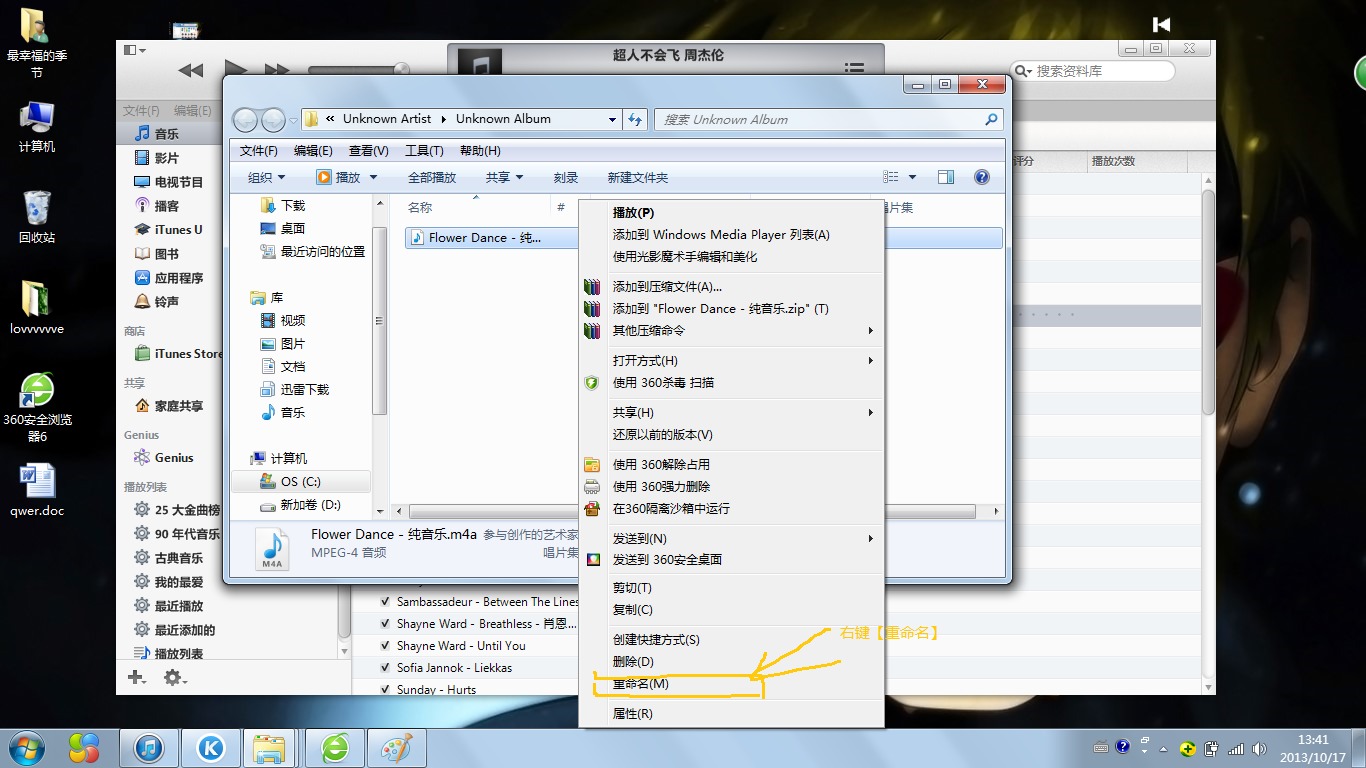This screenshot has height=768, width=1366.
Task: Open the 工具(T) menu in Explorer
Action: 424,150
